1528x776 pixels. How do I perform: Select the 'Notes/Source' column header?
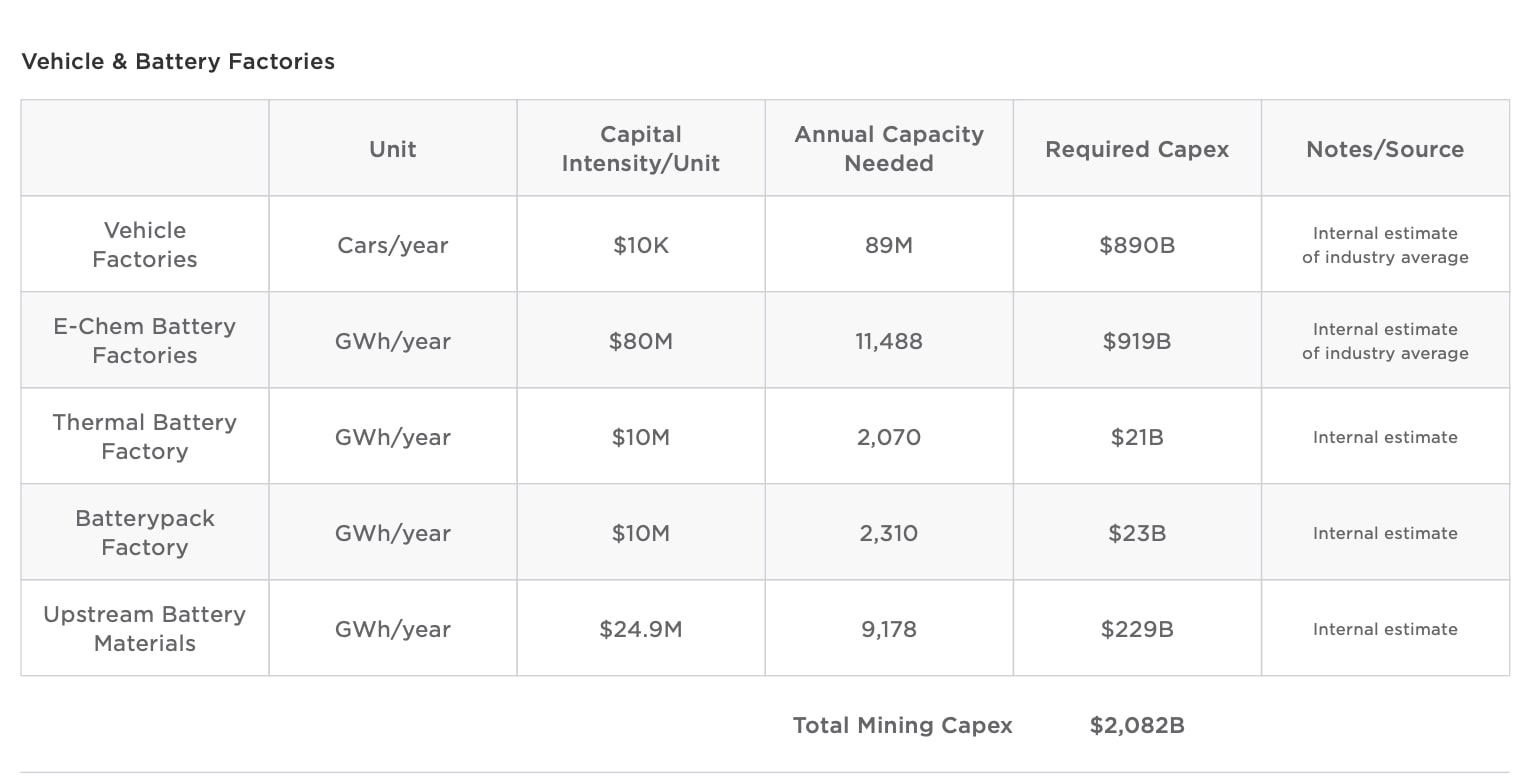click(x=1384, y=149)
